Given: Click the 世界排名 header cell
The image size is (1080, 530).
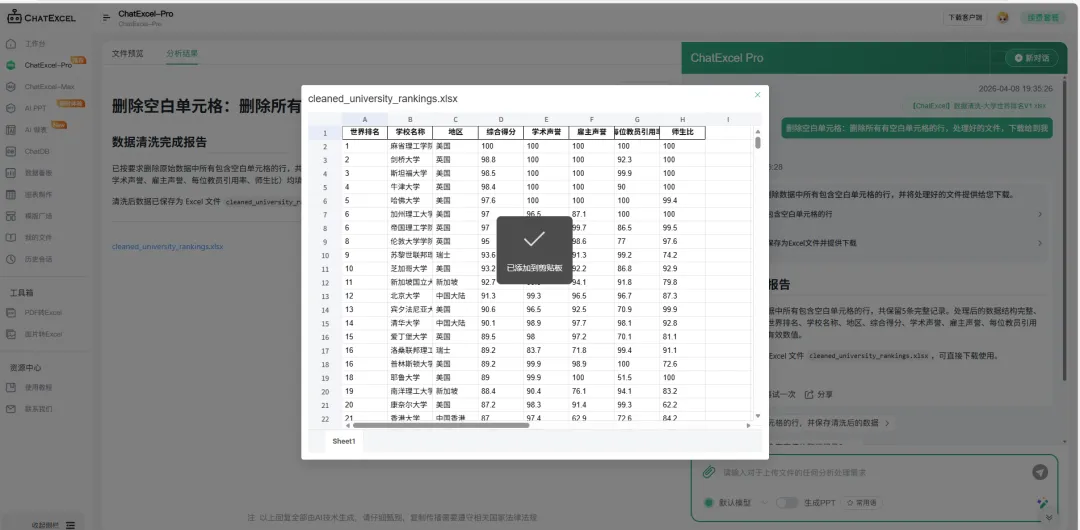Looking at the screenshot, I should (x=364, y=132).
